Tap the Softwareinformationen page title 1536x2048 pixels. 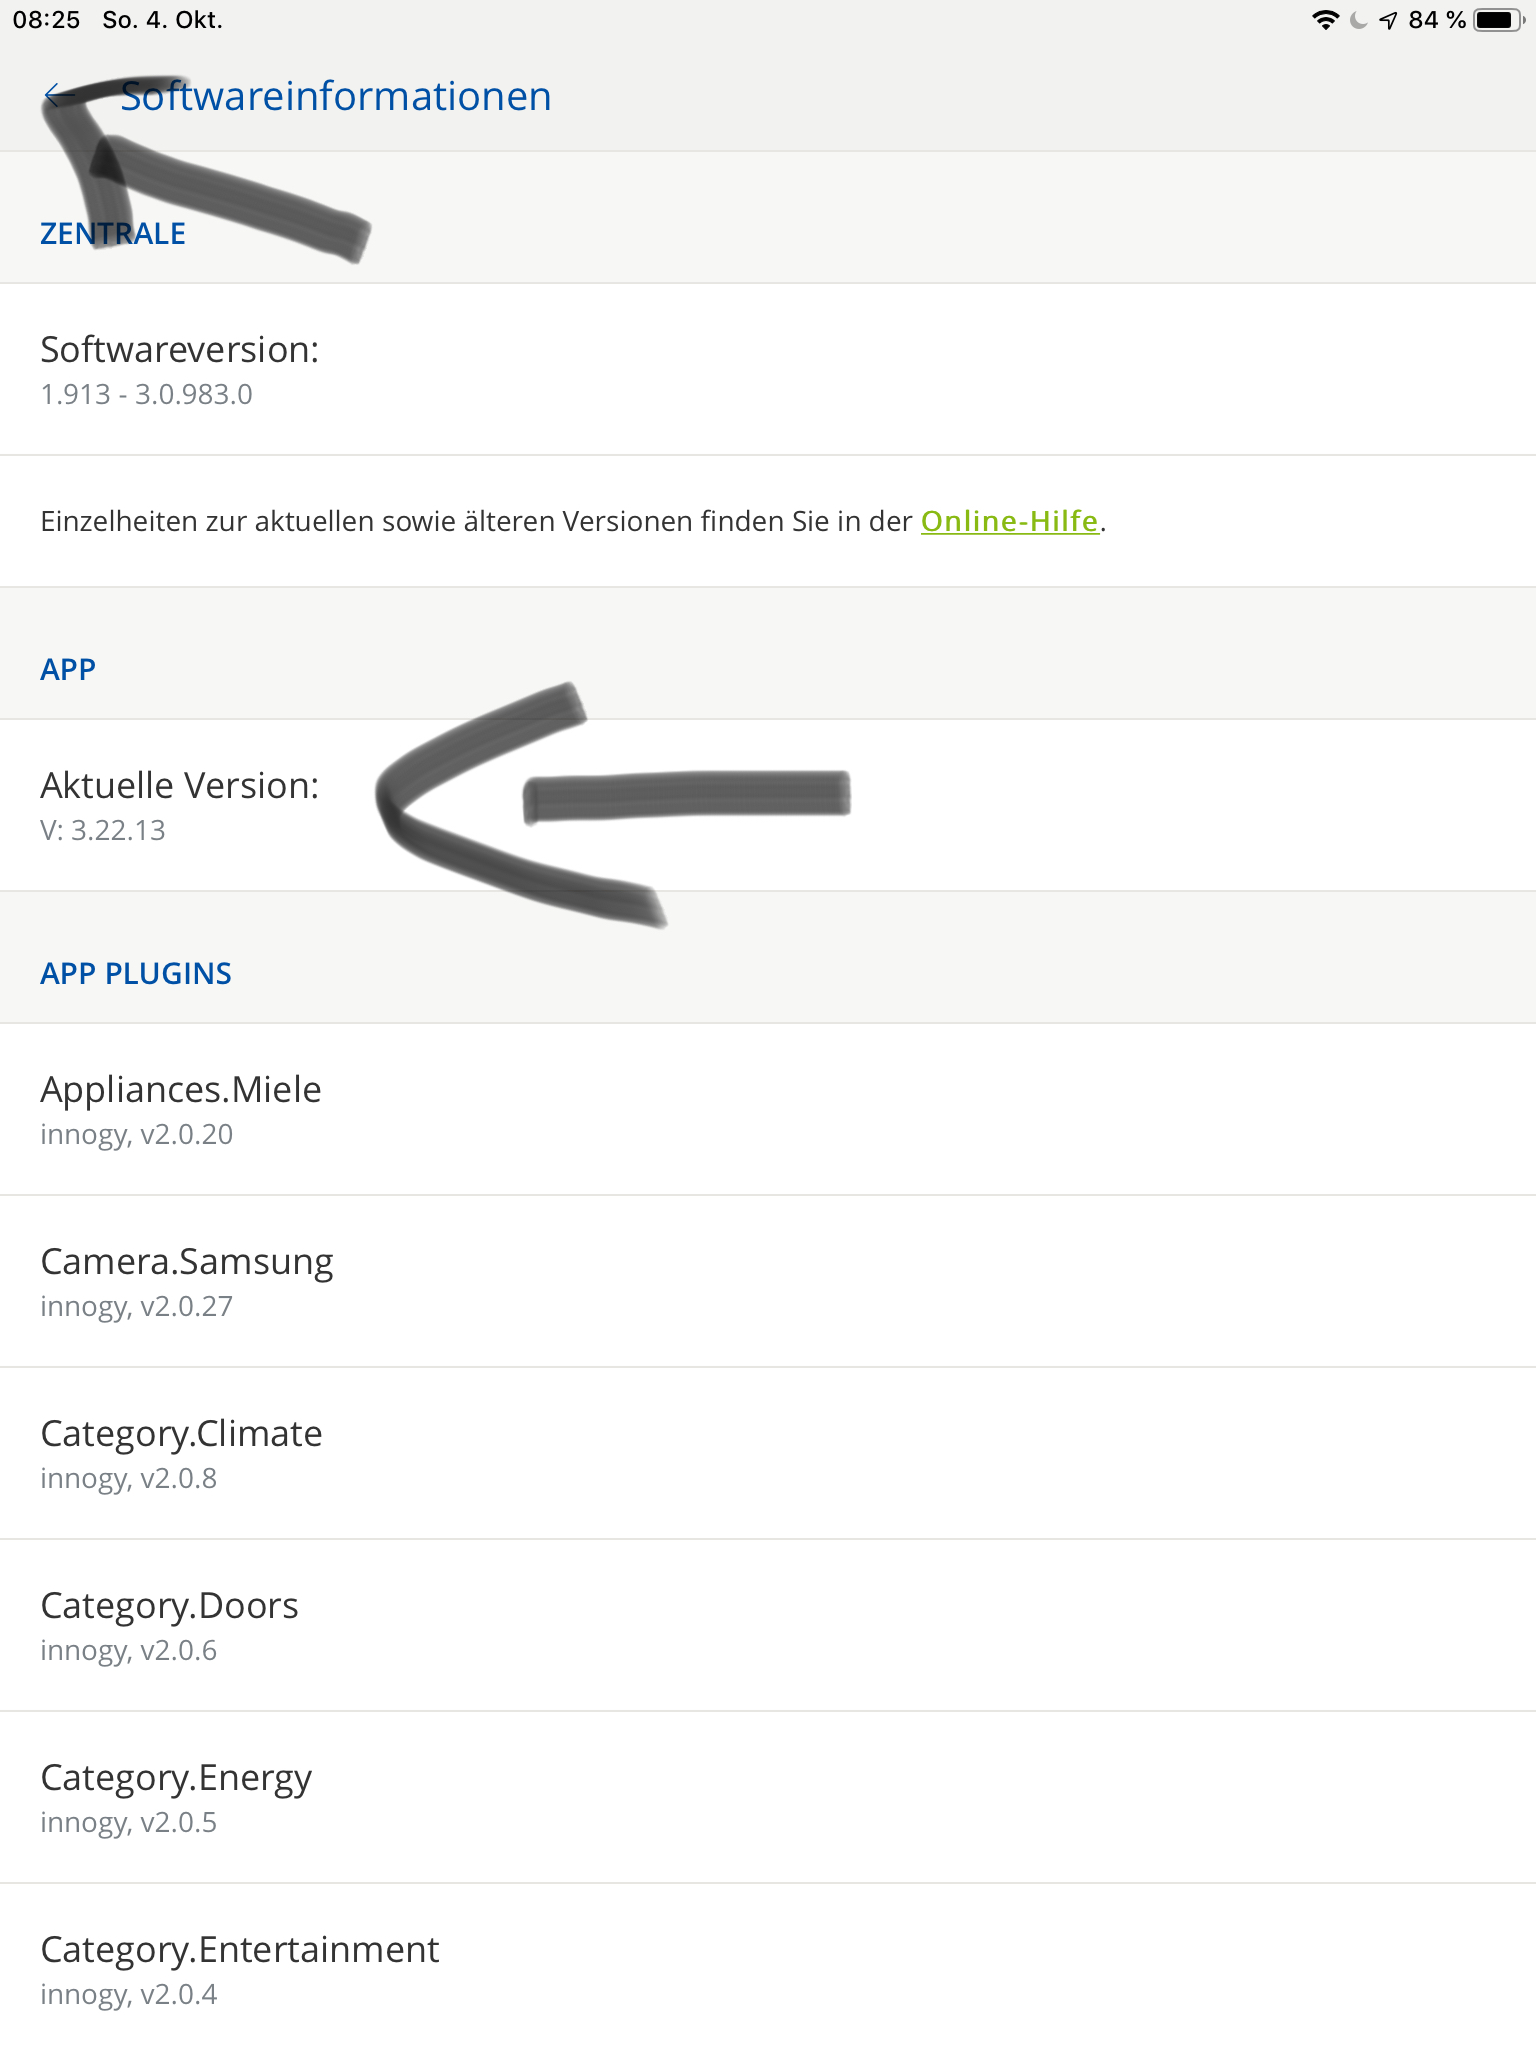coord(336,96)
